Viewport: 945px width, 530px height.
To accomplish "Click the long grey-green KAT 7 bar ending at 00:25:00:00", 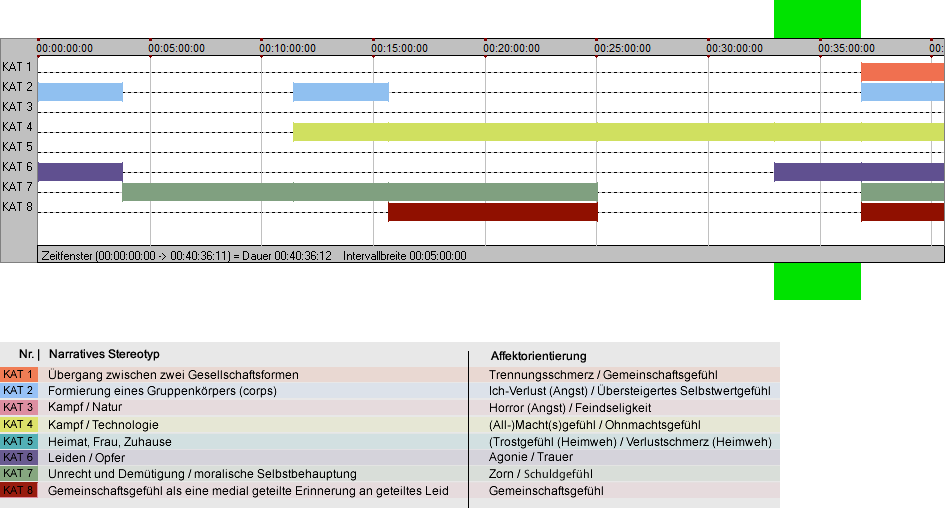I will [360, 192].
